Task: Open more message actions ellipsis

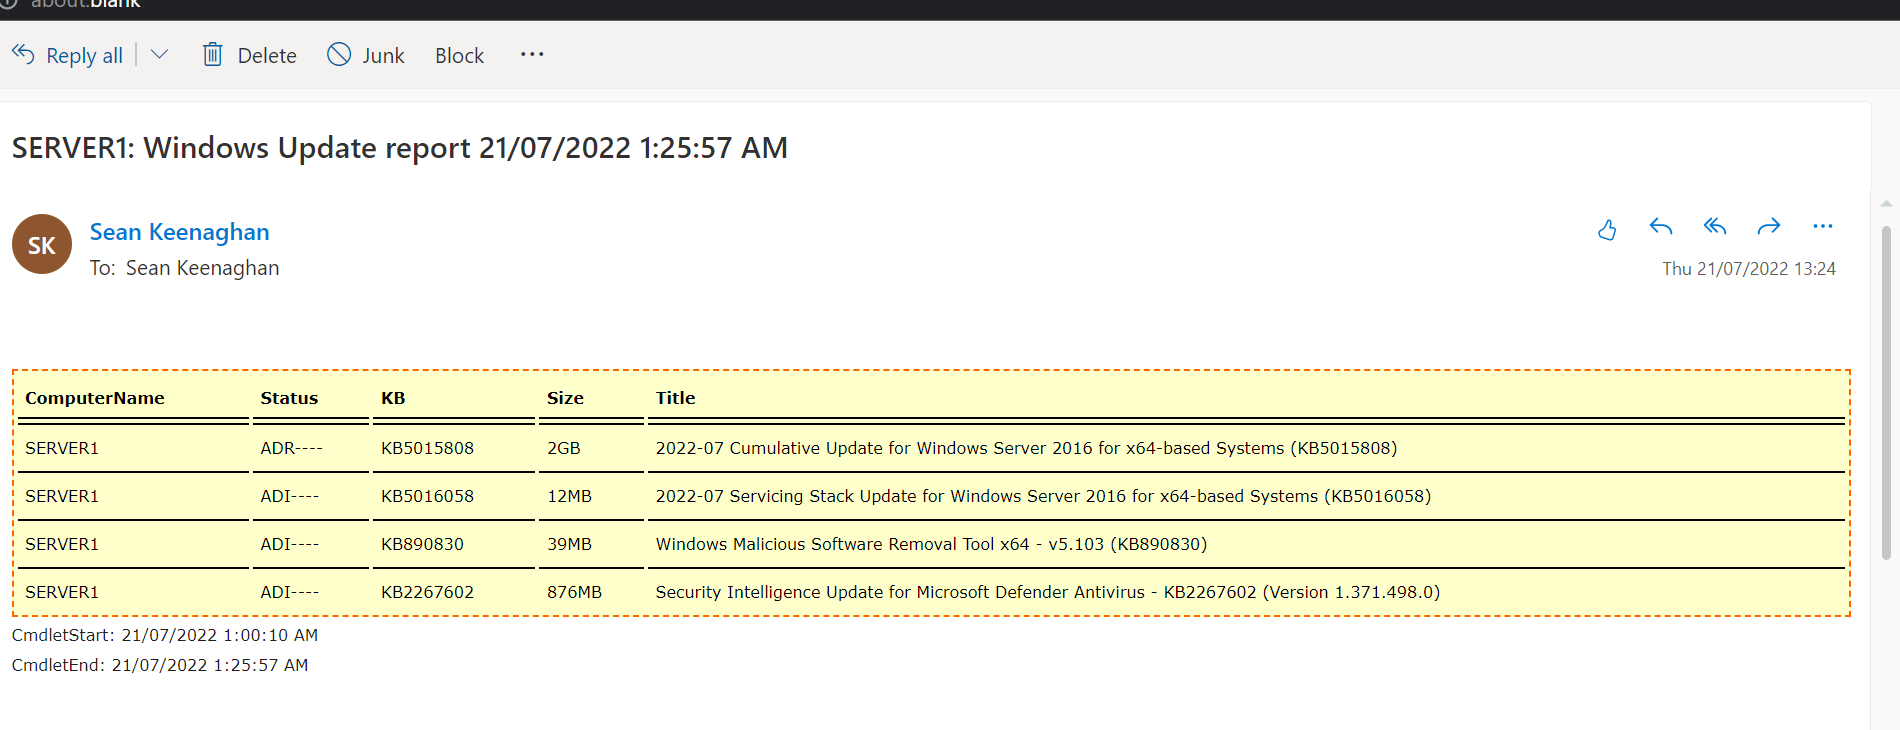Action: click(x=1823, y=227)
